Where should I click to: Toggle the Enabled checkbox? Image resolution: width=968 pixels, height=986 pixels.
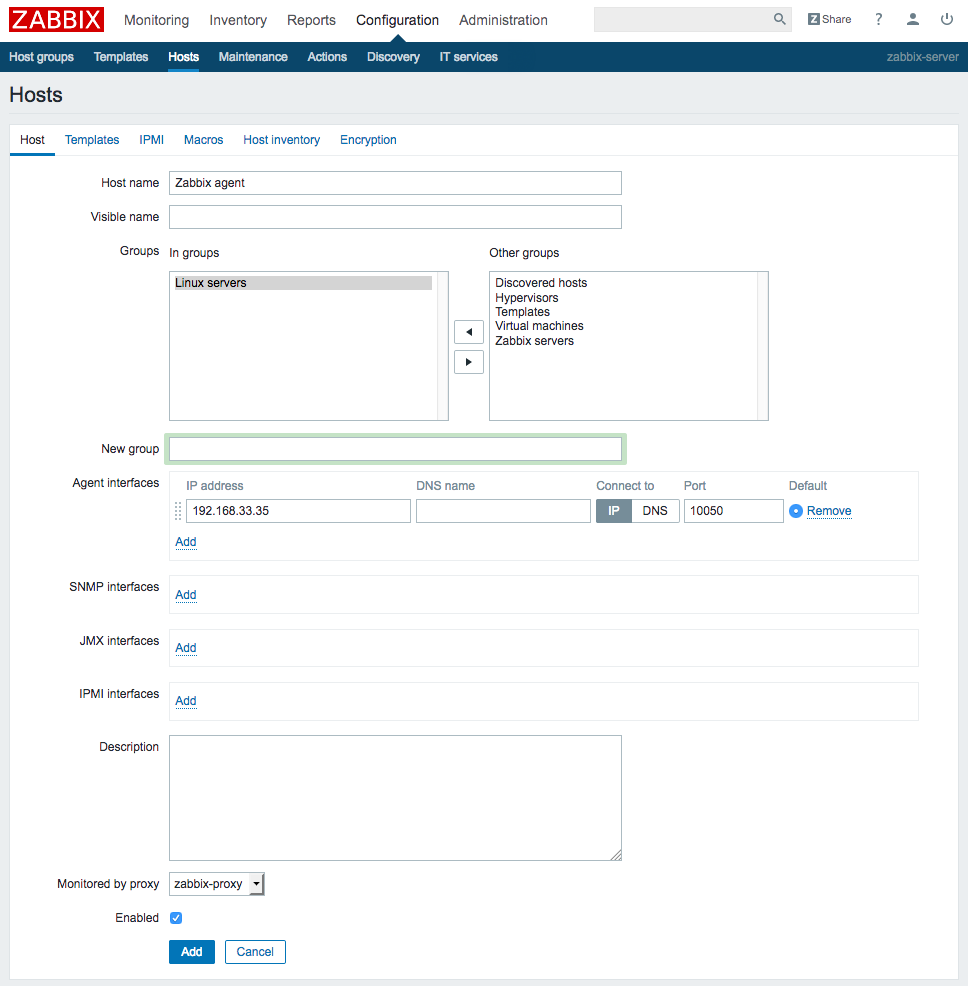click(x=176, y=918)
